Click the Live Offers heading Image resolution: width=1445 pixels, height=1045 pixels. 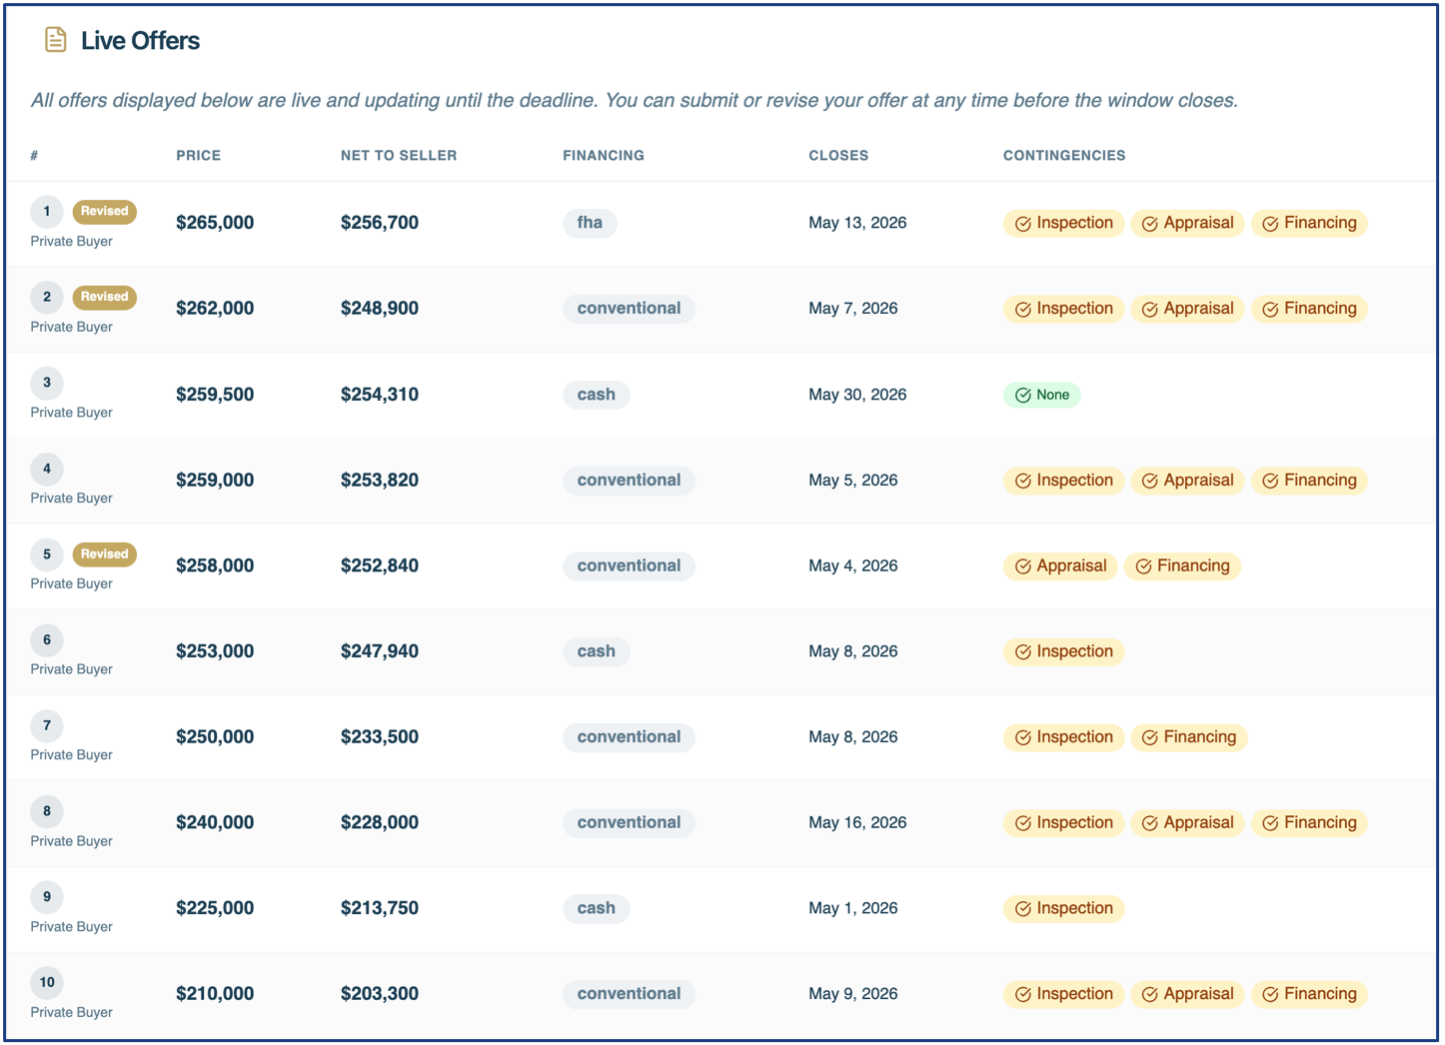click(140, 41)
